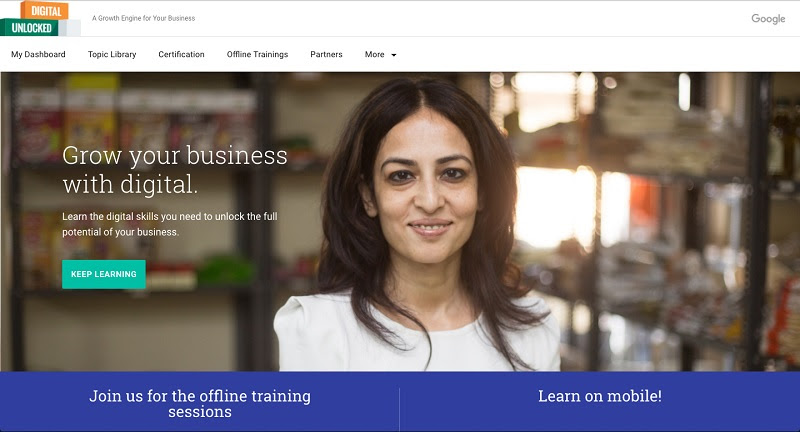Select Offline Trainings in navigation
This screenshot has height=432, width=800.
[x=257, y=55]
